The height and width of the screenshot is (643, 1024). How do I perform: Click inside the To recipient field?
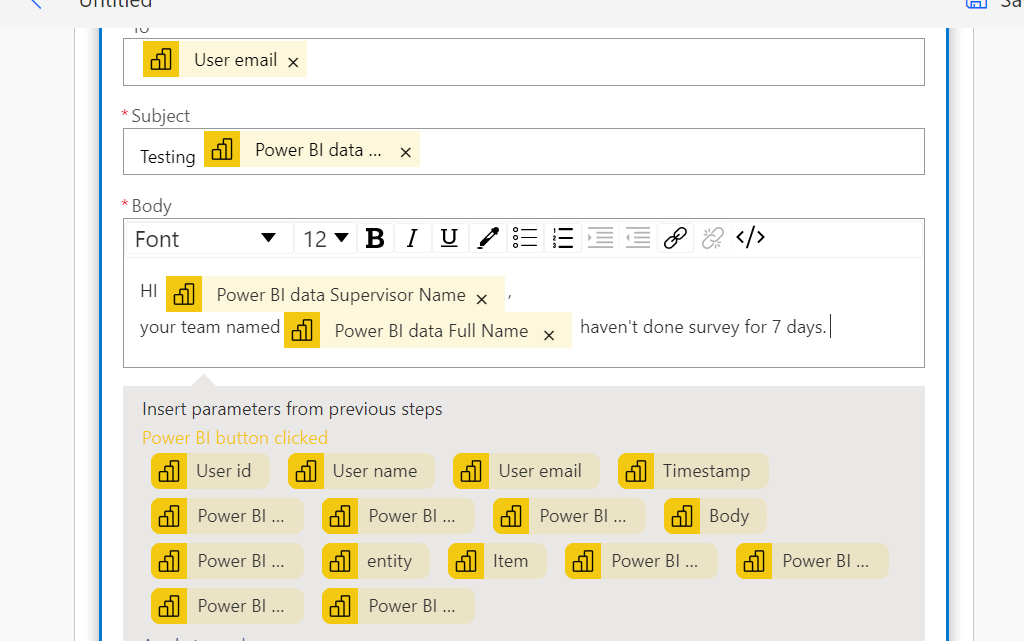pos(524,62)
